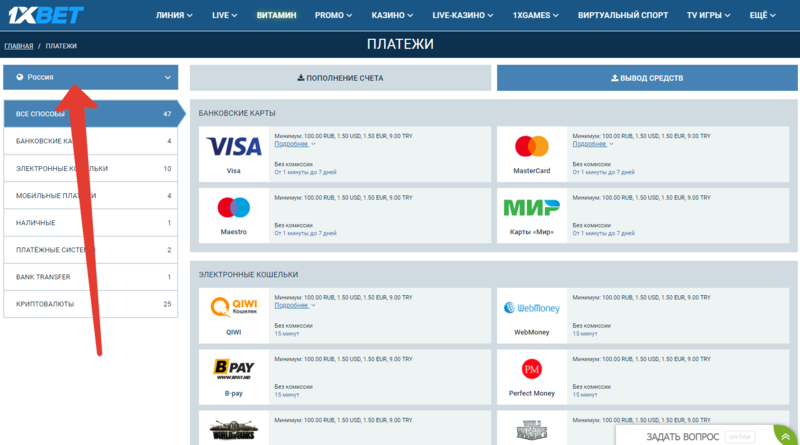The image size is (800, 445).
Task: Open the 1XGAMES menu dropdown
Action: (535, 15)
